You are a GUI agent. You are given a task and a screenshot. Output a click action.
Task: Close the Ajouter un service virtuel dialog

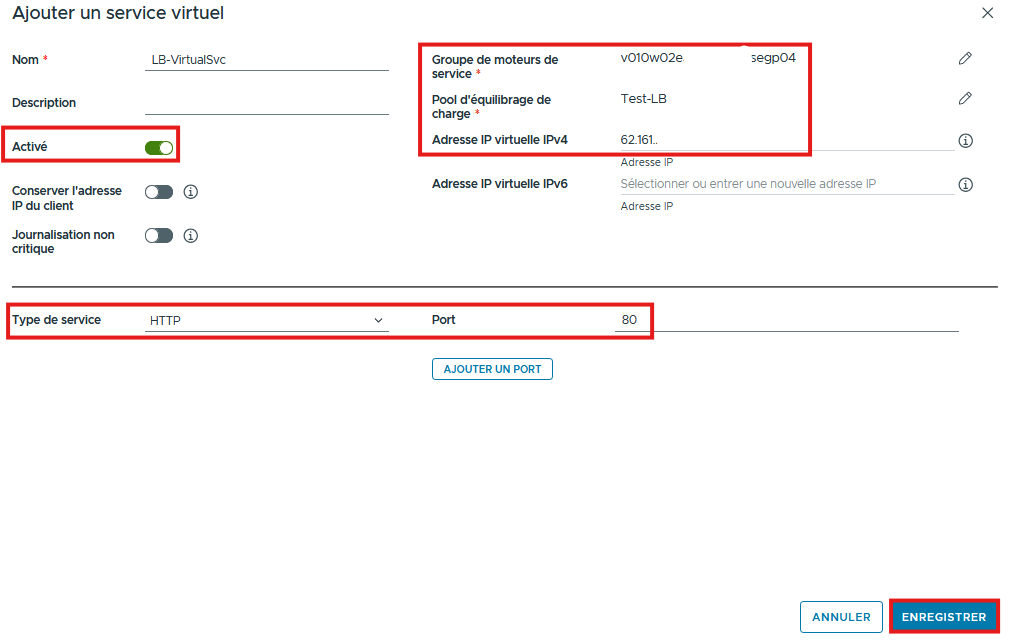click(x=987, y=13)
